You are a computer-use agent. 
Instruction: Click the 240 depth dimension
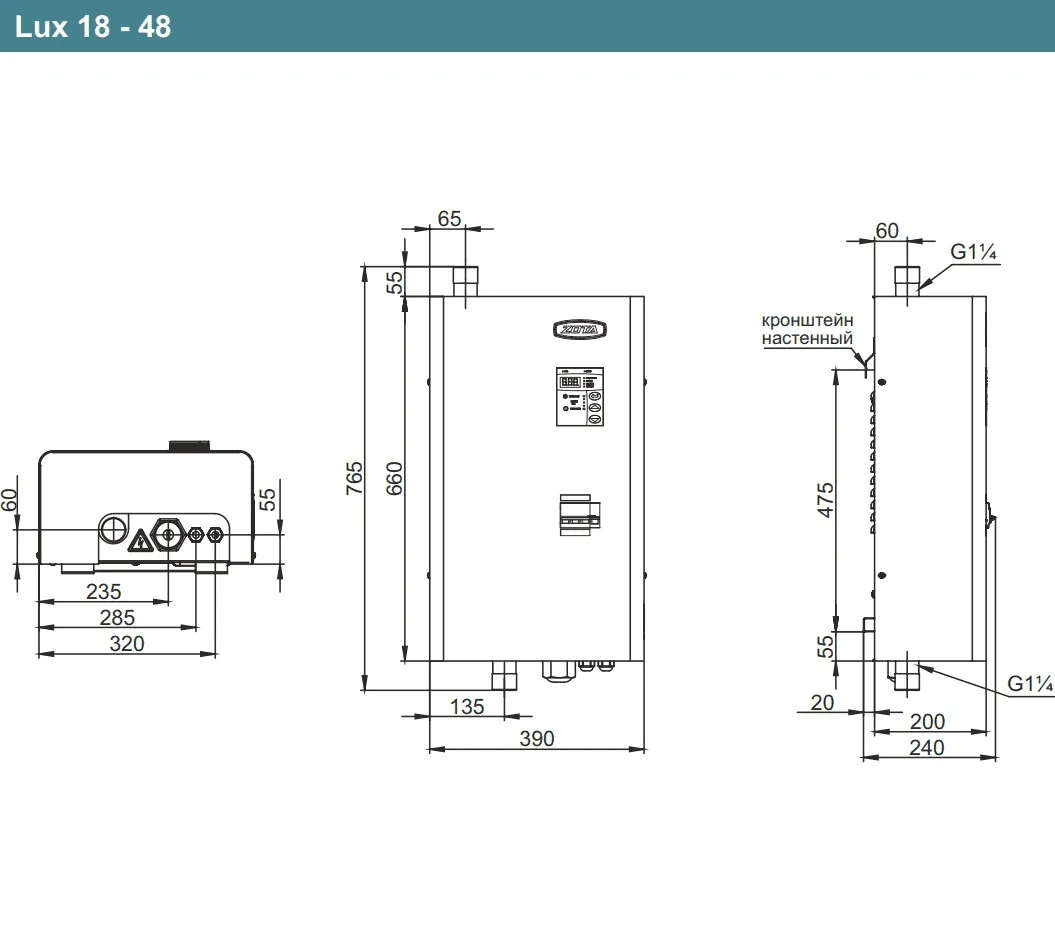(x=926, y=747)
